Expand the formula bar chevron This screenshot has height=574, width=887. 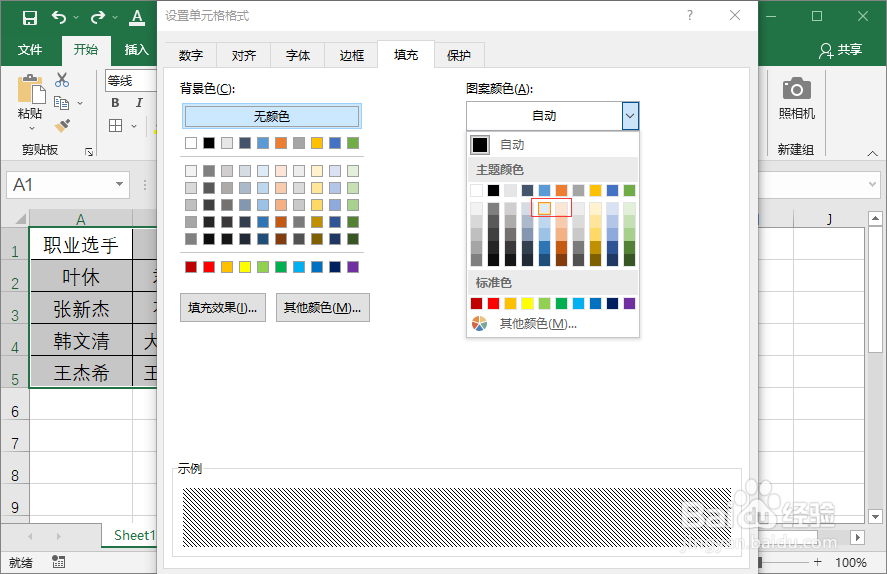pos(872,184)
